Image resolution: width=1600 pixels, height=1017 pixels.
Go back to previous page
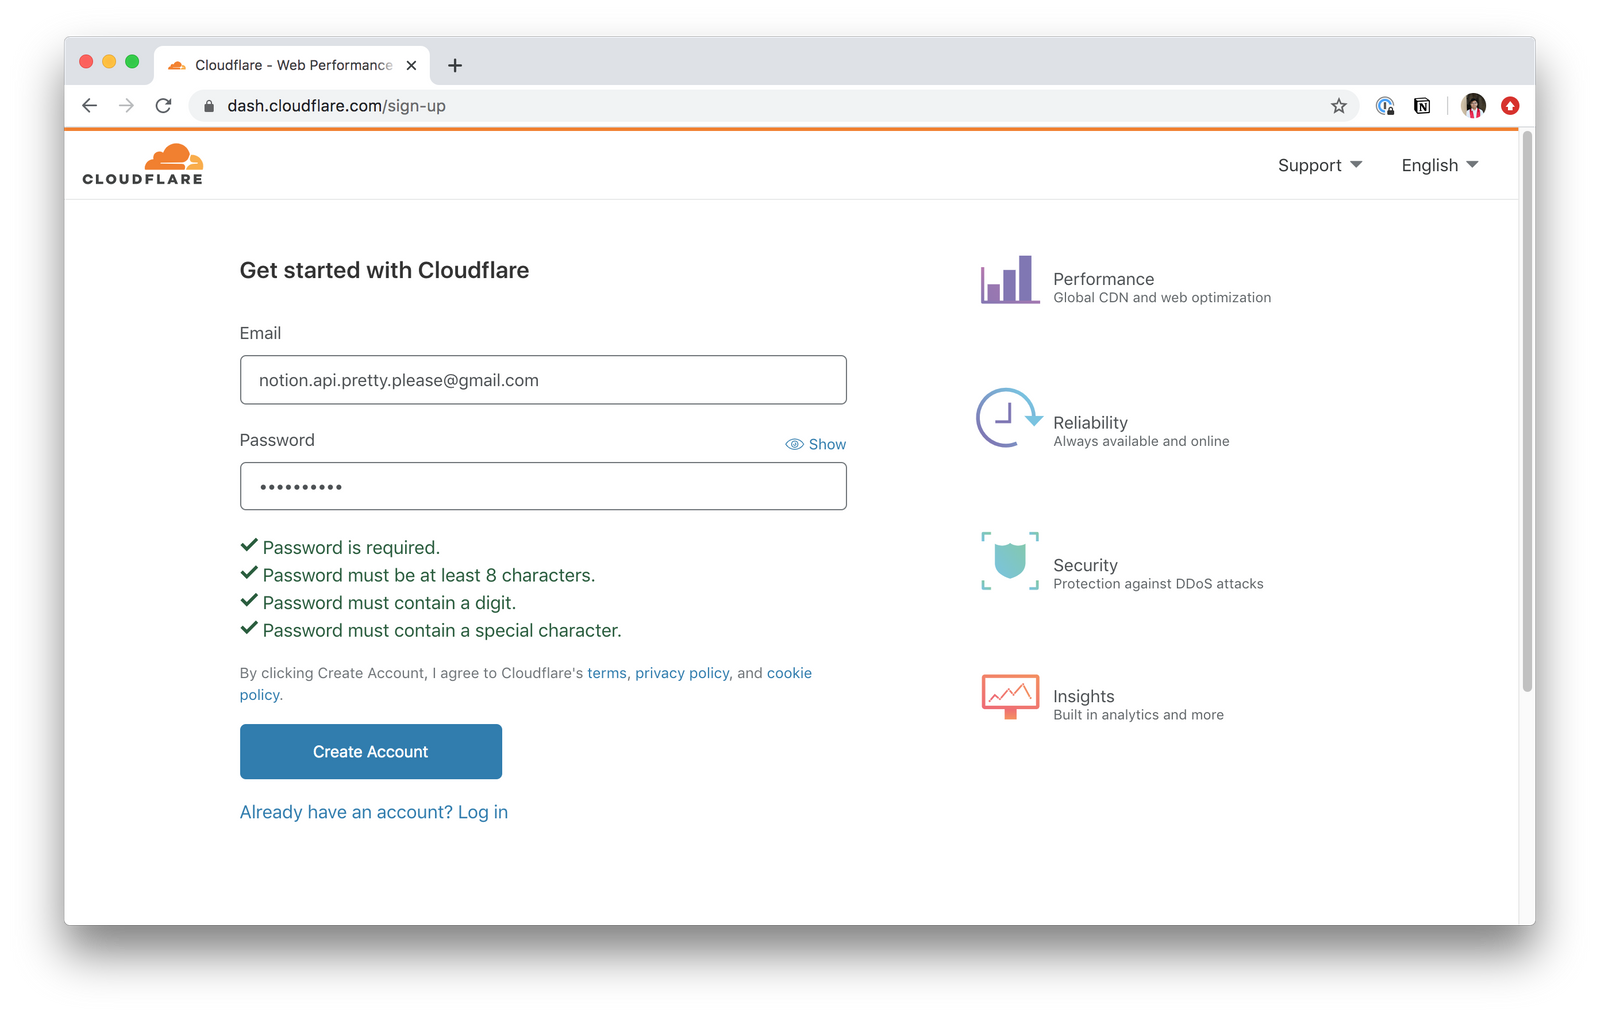pos(90,106)
